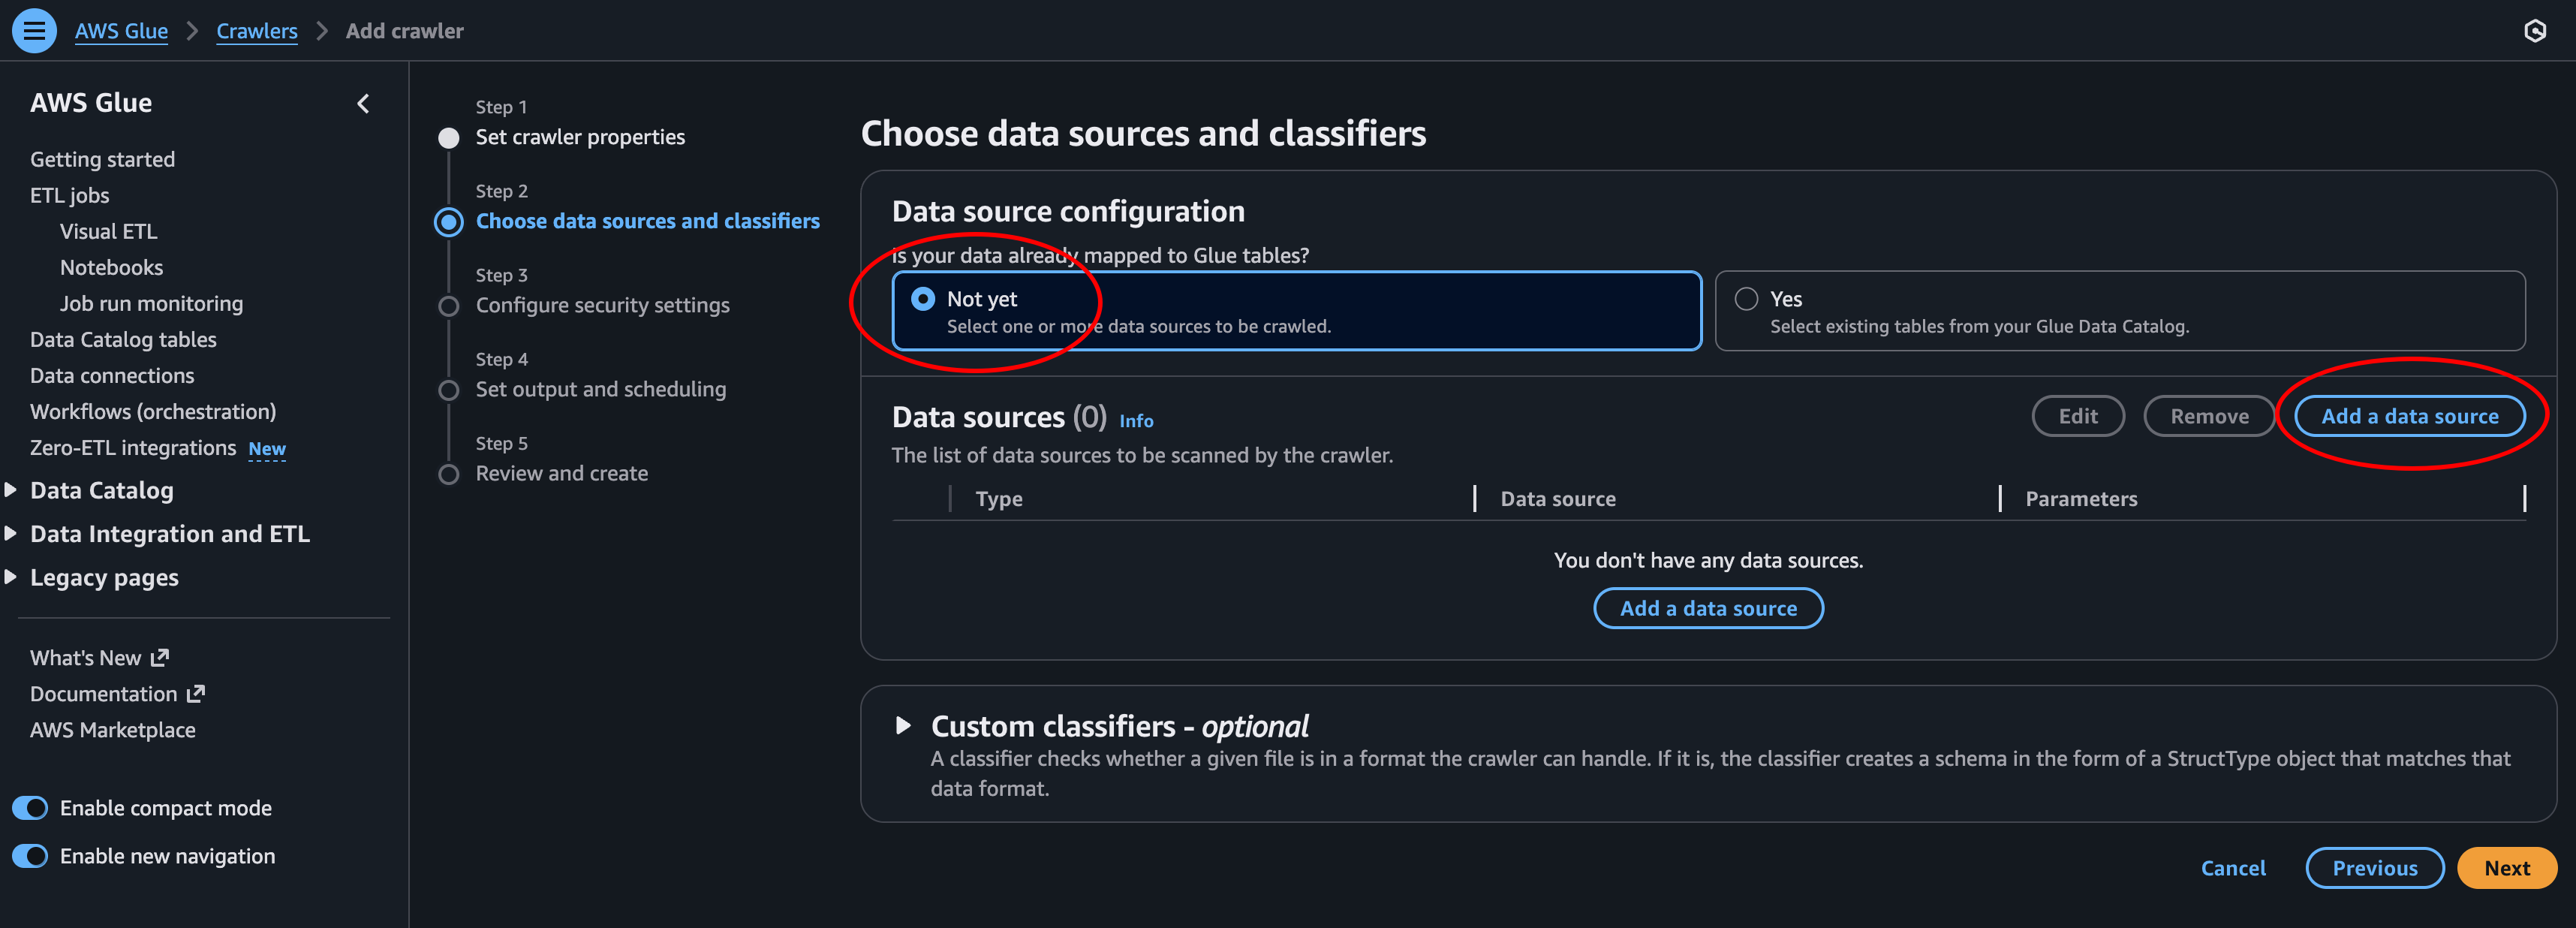This screenshot has height=928, width=2576.
Task: Open Data Catalog tables in sidebar
Action: pos(123,340)
